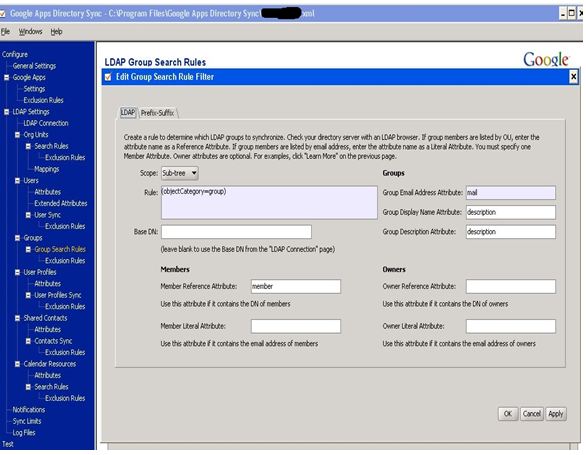Image resolution: width=586 pixels, height=455 pixels.
Task: Open the File menu
Action: tap(5, 32)
